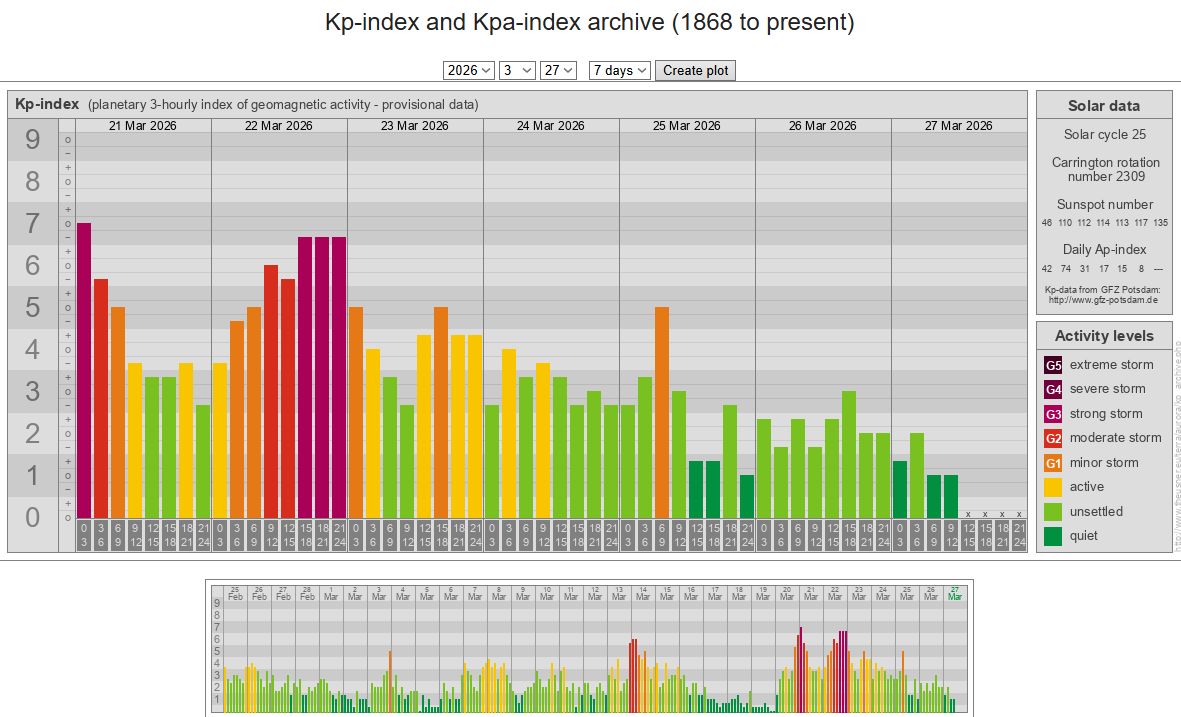The image size is (1181, 717).
Task: Click the magenta 21-24h bar on 22 Mar
Action: click(339, 377)
